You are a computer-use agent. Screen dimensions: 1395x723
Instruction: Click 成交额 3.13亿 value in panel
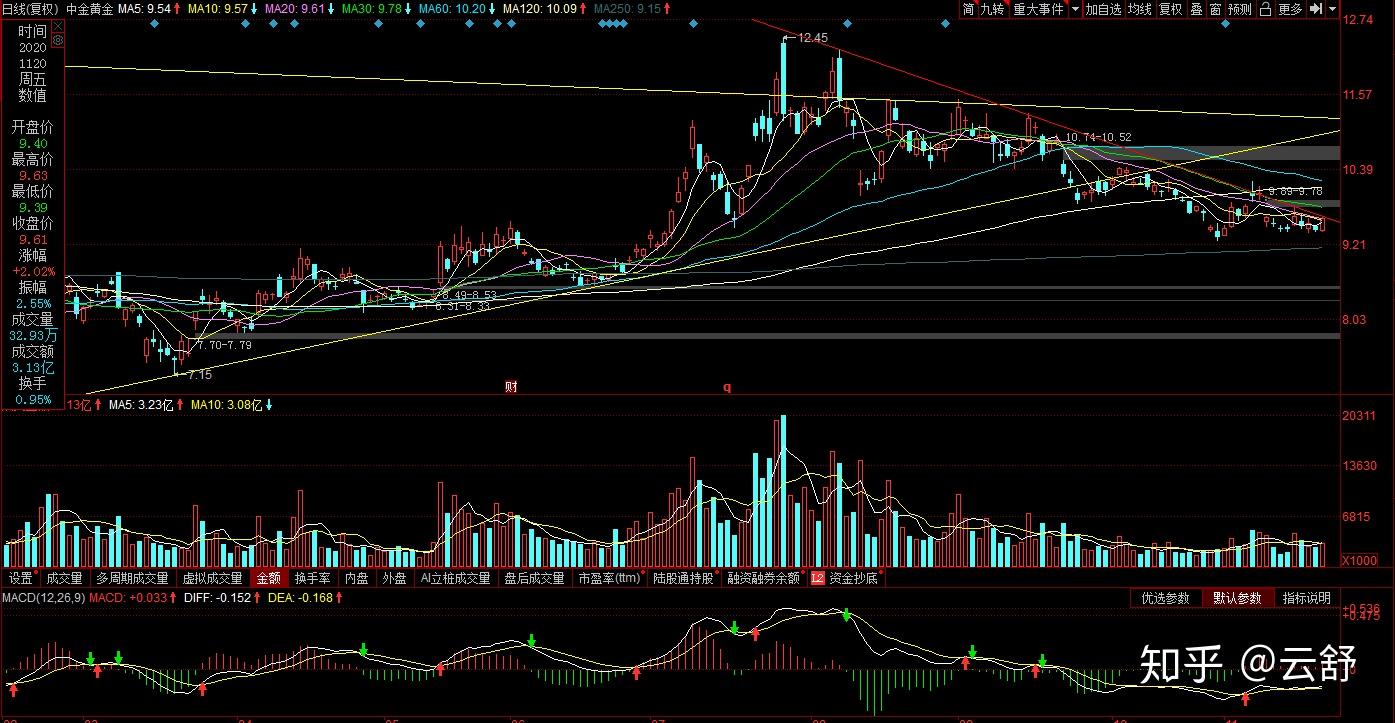pyautogui.click(x=33, y=368)
